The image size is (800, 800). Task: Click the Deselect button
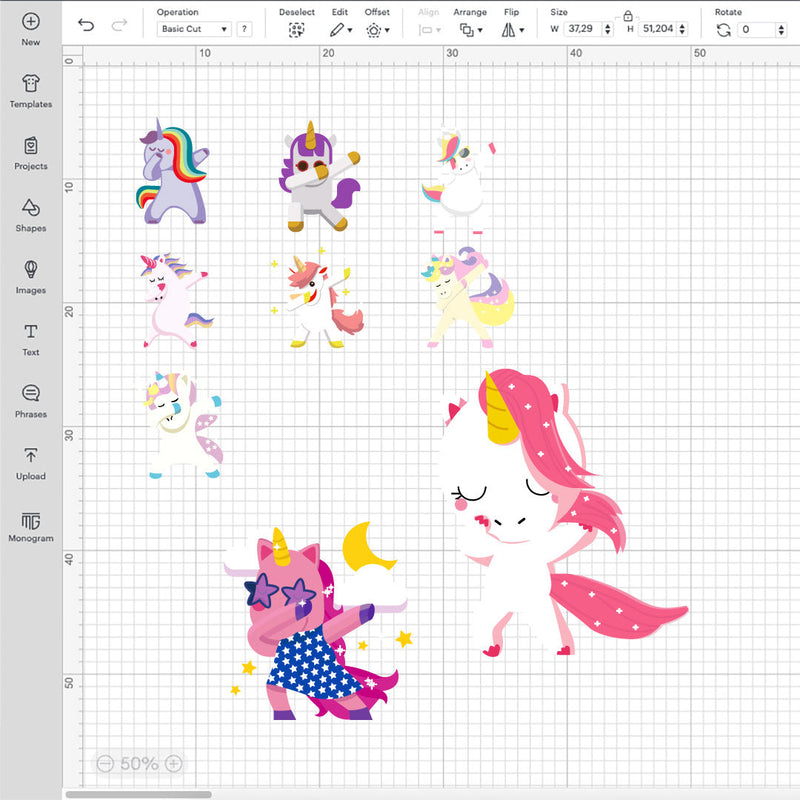(x=295, y=29)
